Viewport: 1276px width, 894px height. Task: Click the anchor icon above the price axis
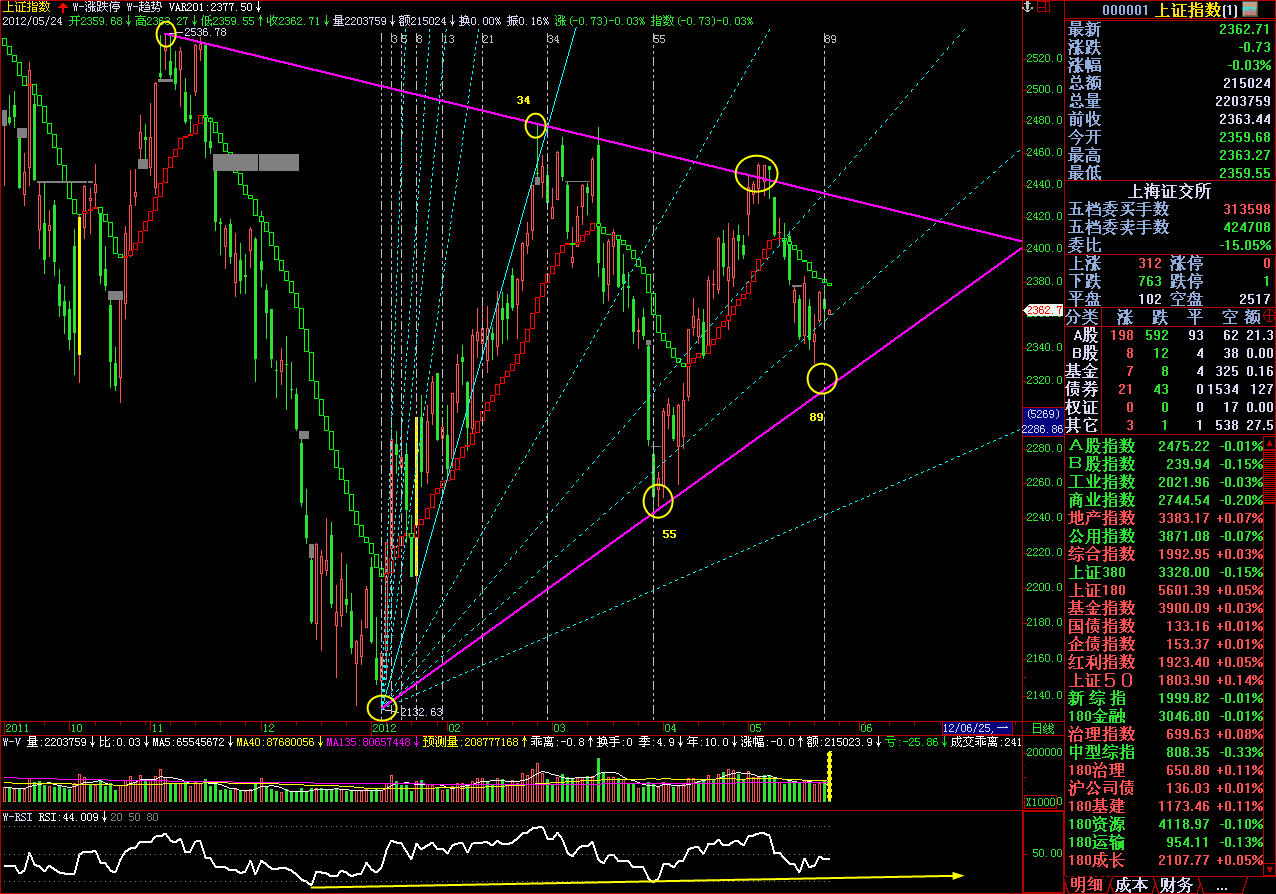1025,8
